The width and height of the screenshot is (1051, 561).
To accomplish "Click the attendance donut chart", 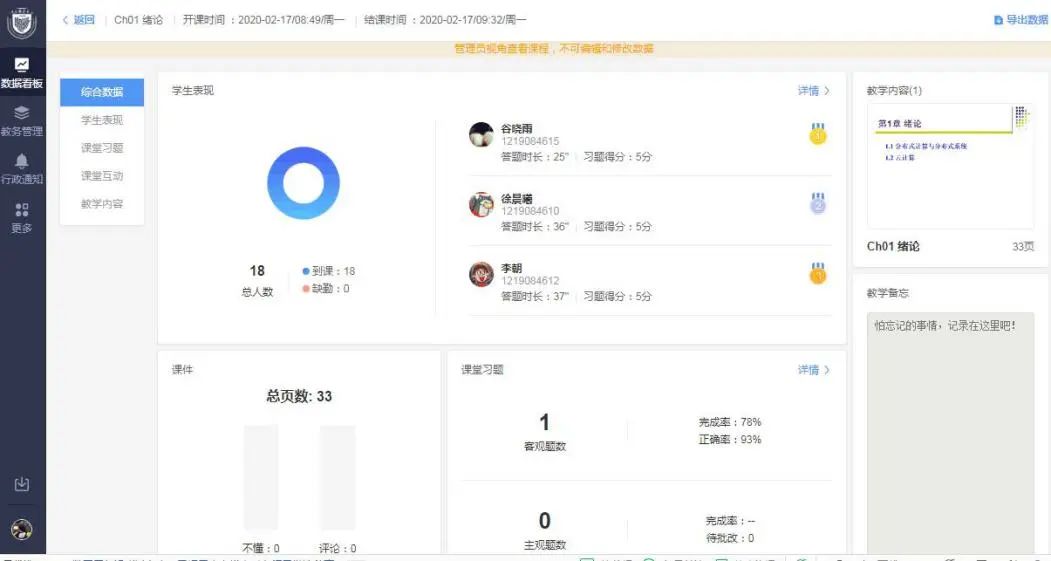I will coord(303,183).
